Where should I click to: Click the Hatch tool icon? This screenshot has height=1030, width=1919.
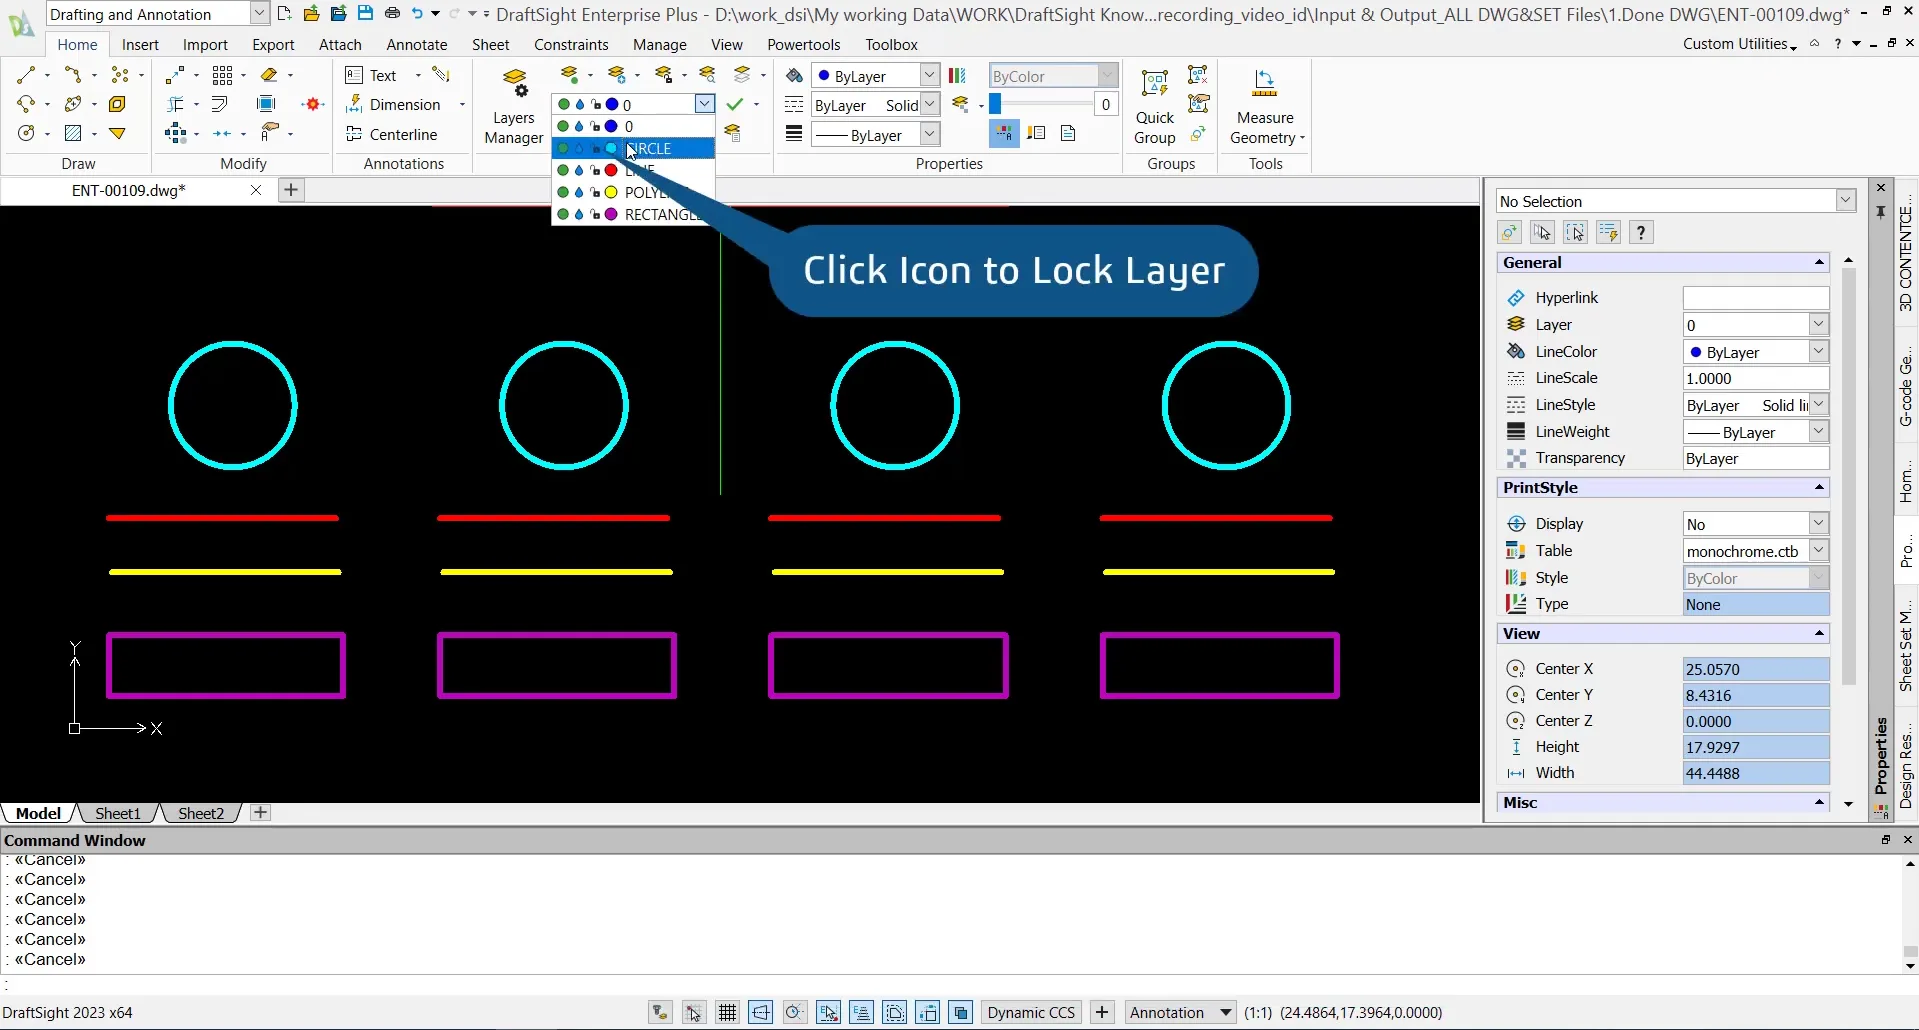73,134
